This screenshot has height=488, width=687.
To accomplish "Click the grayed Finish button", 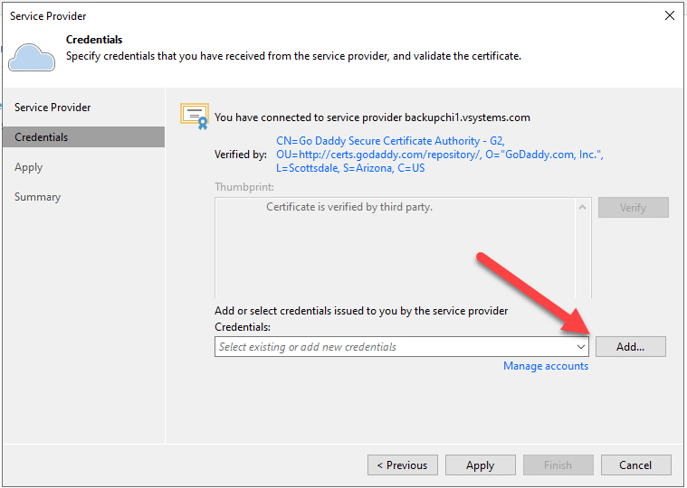I will [x=558, y=465].
